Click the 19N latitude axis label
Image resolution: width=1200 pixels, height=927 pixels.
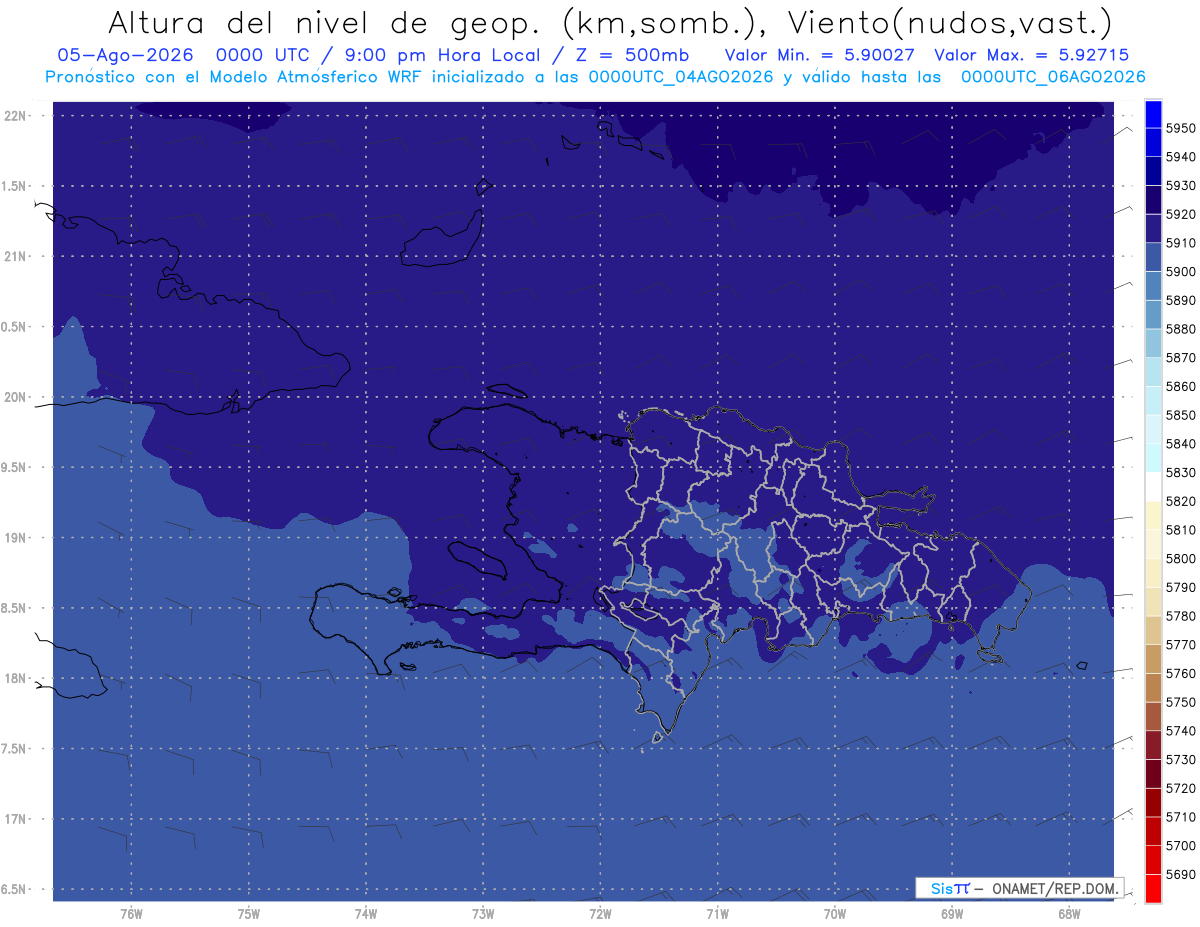[17, 538]
